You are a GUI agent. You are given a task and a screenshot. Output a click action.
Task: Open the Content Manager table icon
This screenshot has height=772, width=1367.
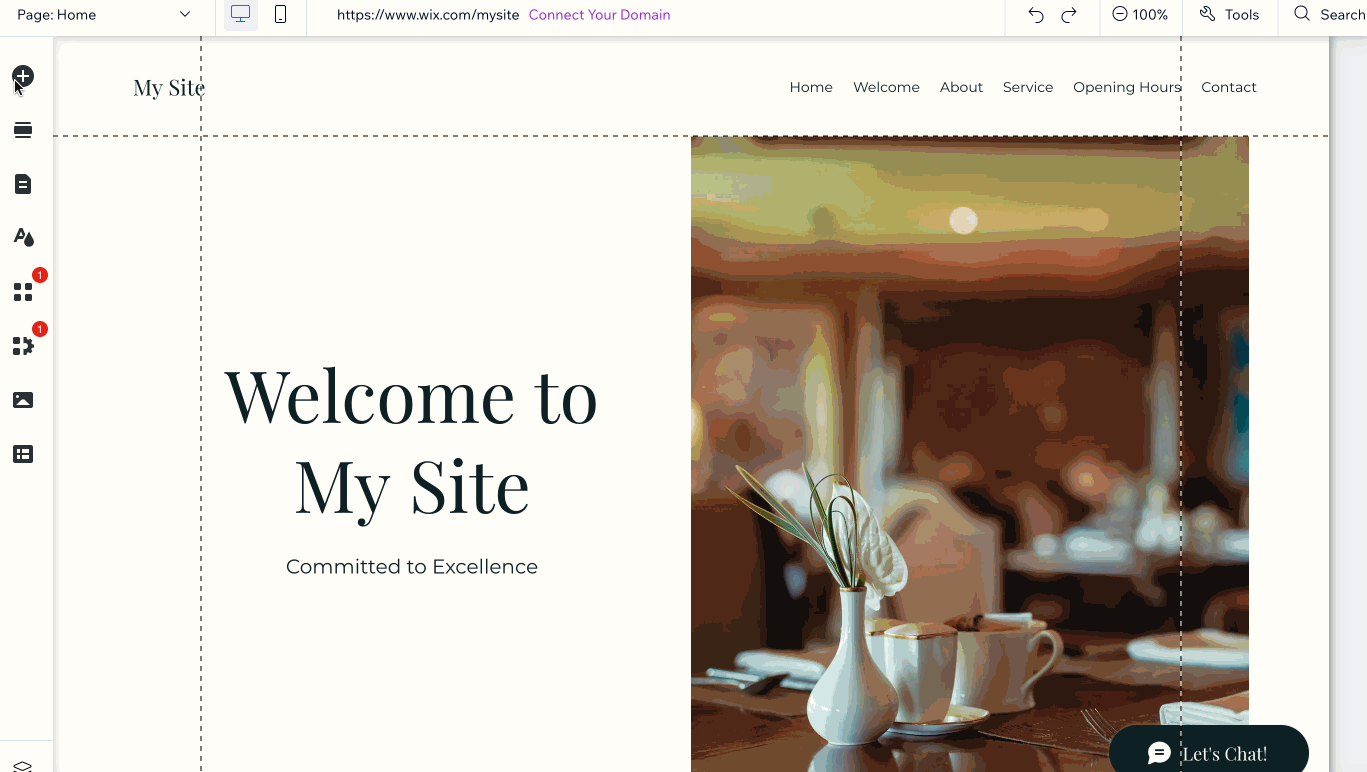(x=23, y=454)
